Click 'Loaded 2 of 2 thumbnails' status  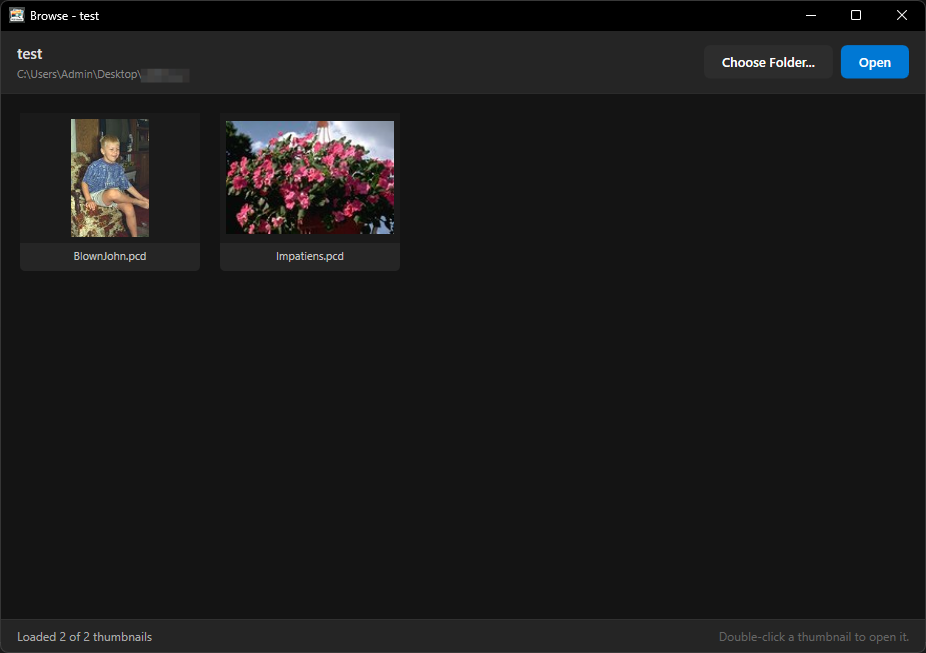click(x=84, y=636)
